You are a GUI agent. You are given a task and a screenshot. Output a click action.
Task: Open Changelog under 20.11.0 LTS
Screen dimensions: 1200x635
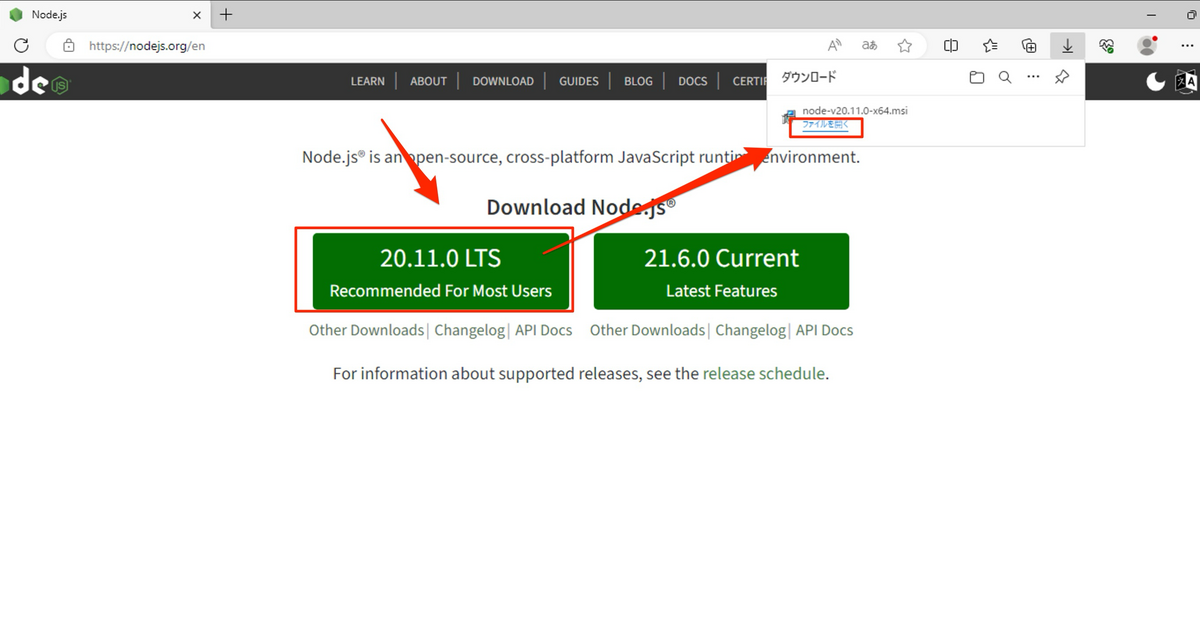pyautogui.click(x=470, y=330)
